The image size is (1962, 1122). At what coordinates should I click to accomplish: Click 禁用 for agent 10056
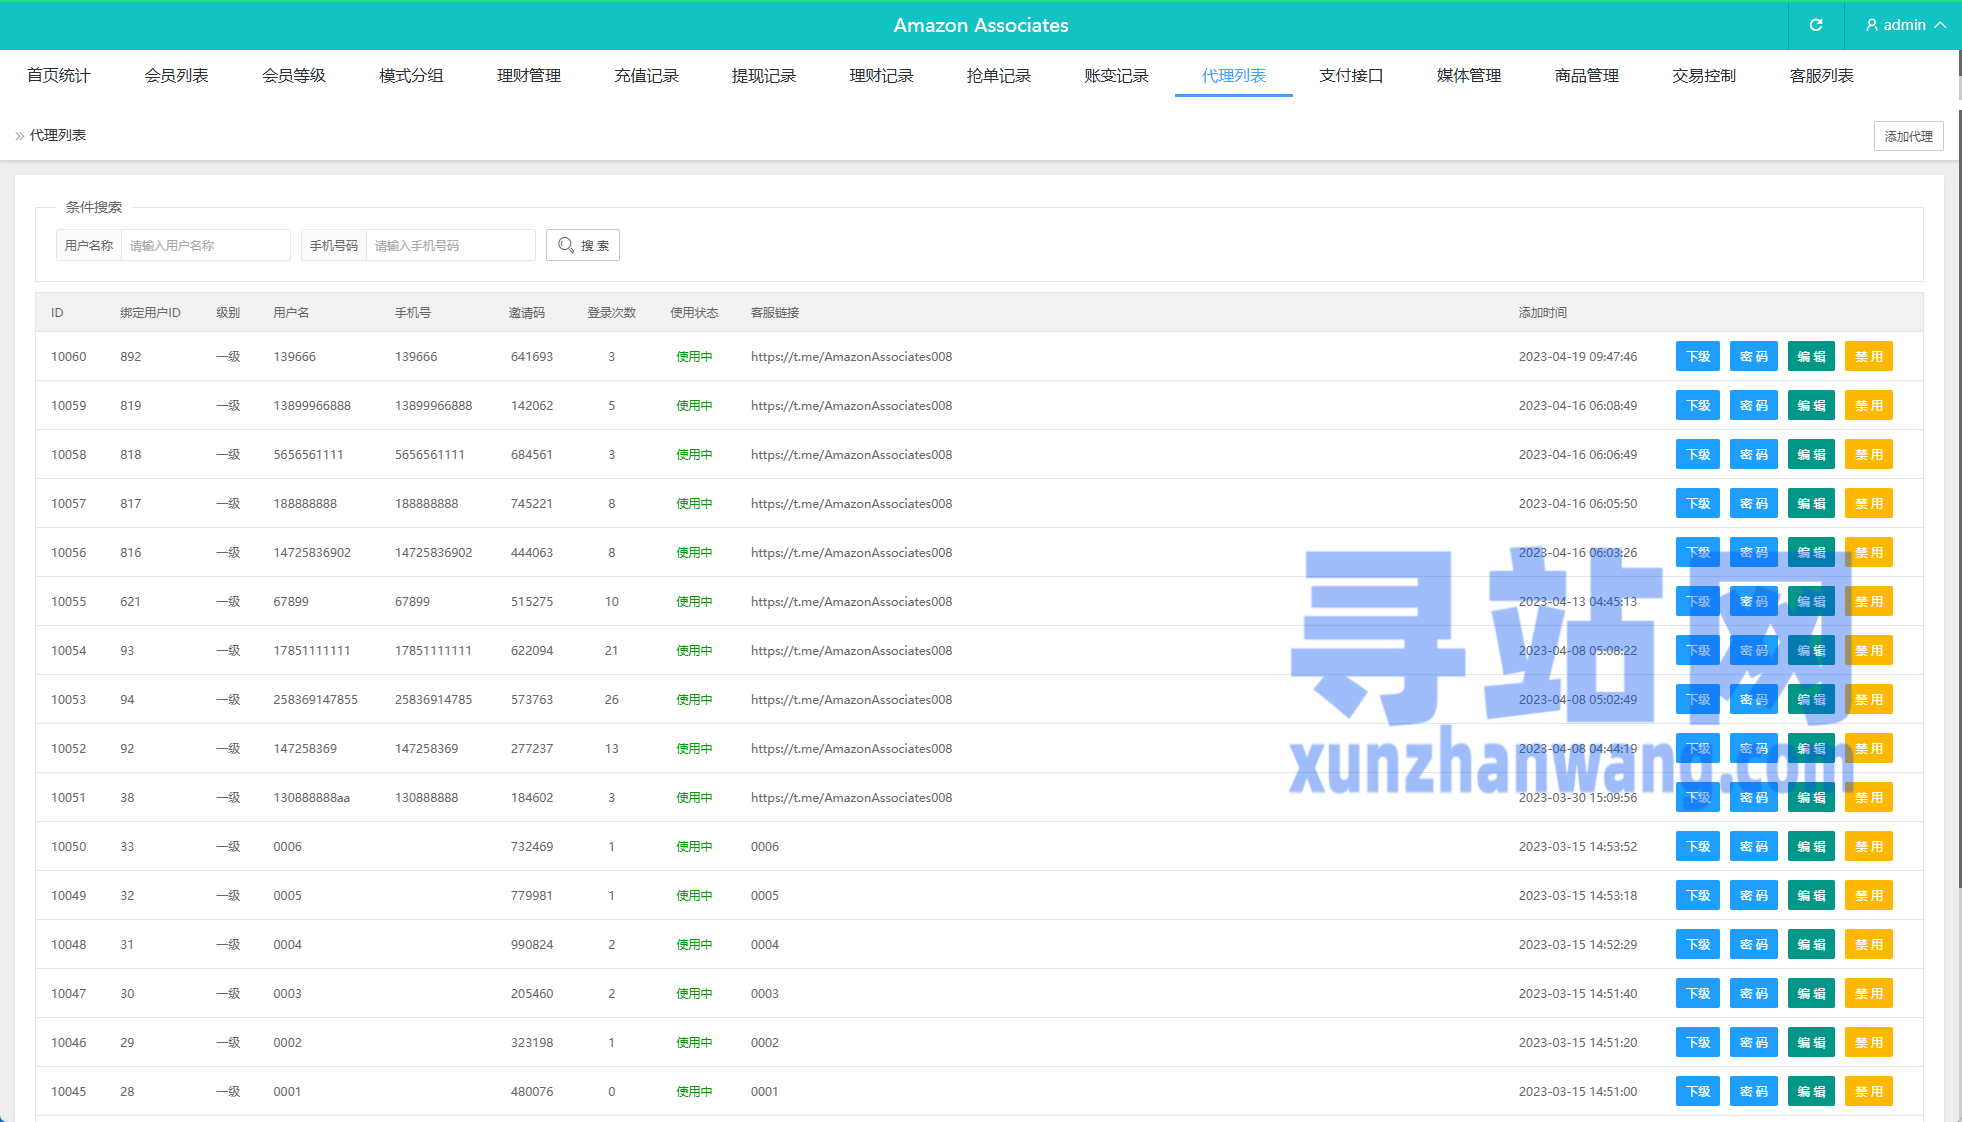1868,552
